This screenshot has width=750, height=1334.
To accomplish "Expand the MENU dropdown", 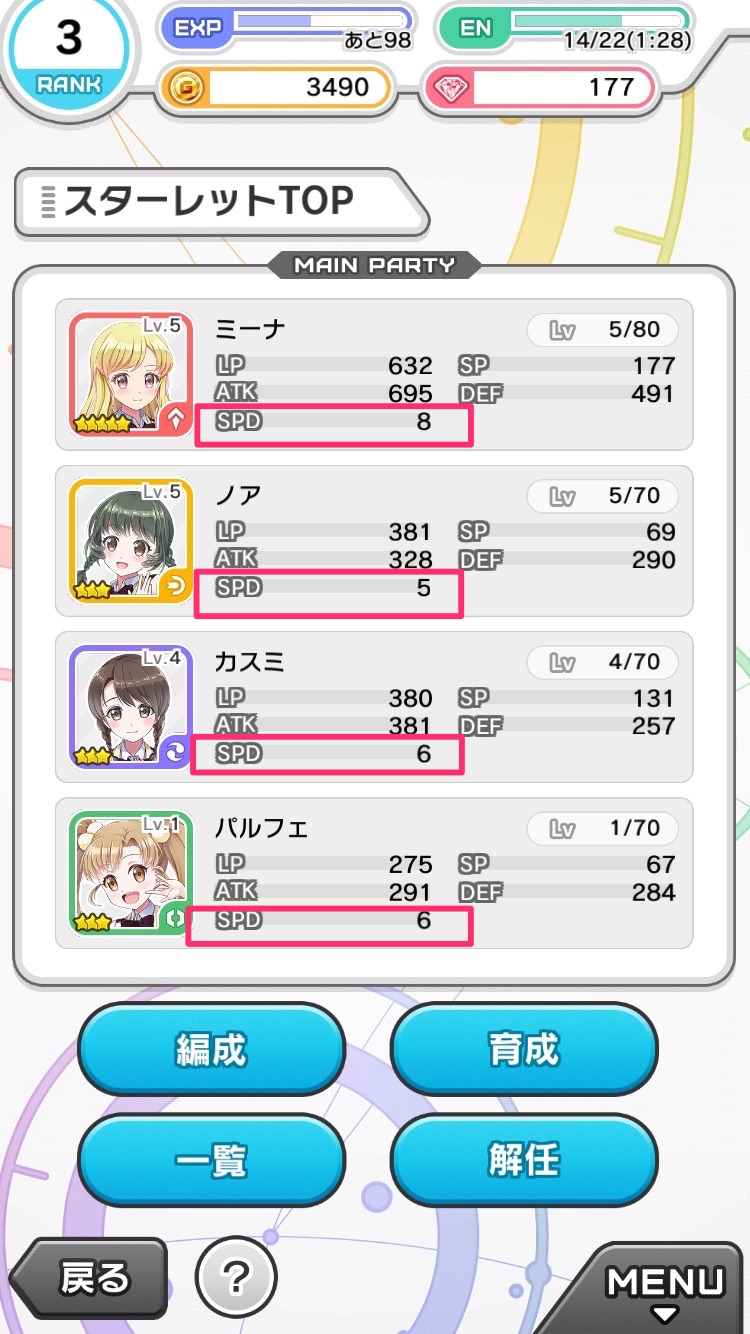I will point(665,1289).
